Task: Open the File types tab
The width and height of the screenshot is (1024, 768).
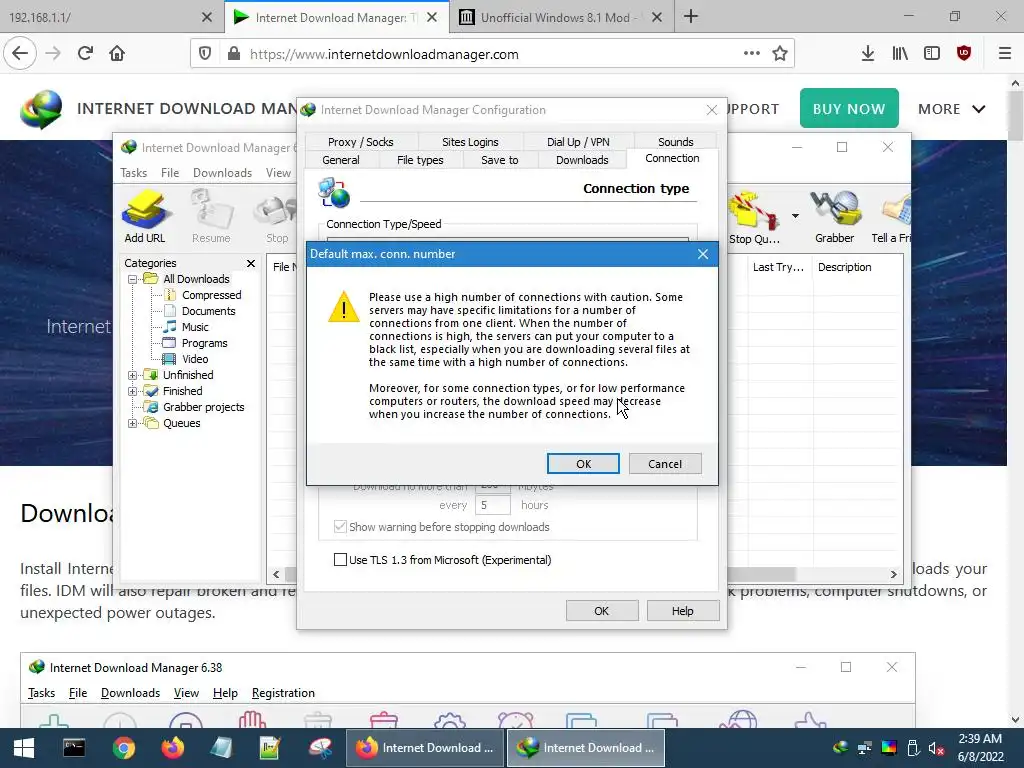Action: tap(420, 160)
